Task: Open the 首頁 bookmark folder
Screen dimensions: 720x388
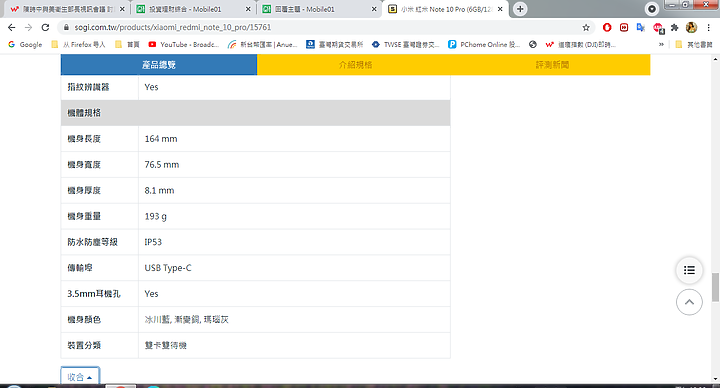Action: 127,45
